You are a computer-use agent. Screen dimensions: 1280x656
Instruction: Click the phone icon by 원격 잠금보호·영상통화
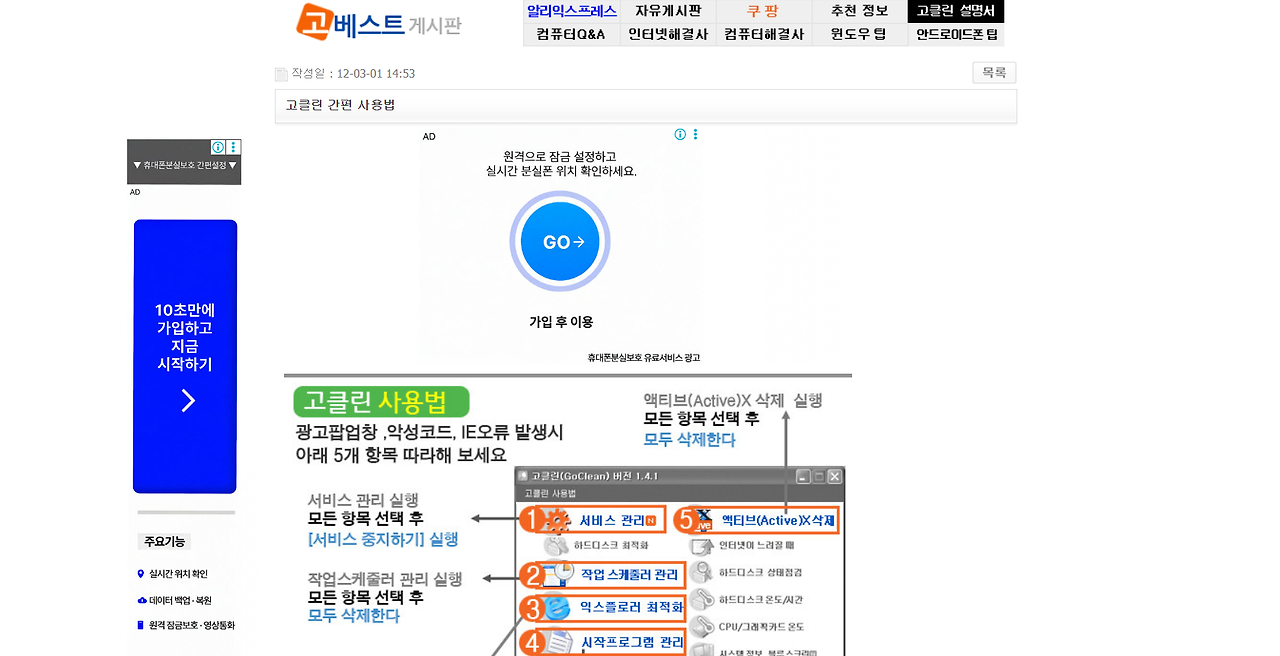141,625
